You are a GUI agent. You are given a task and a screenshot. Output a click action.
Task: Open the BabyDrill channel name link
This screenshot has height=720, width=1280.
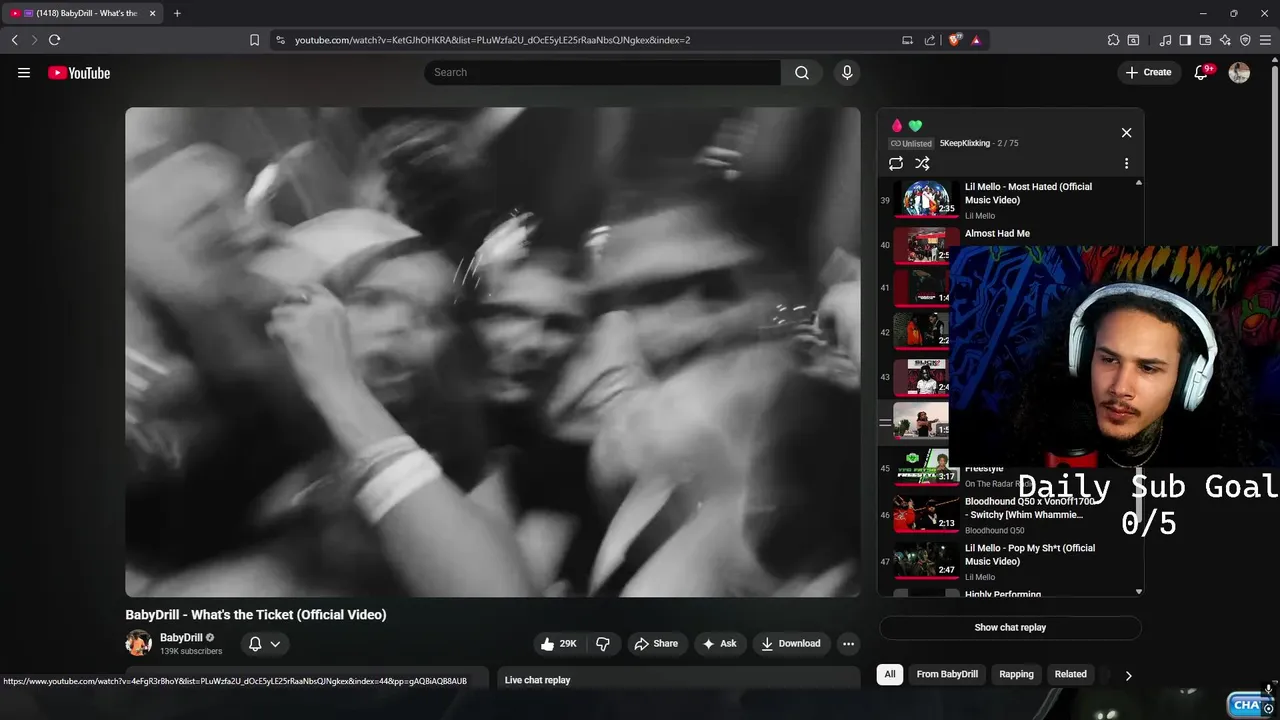181,637
